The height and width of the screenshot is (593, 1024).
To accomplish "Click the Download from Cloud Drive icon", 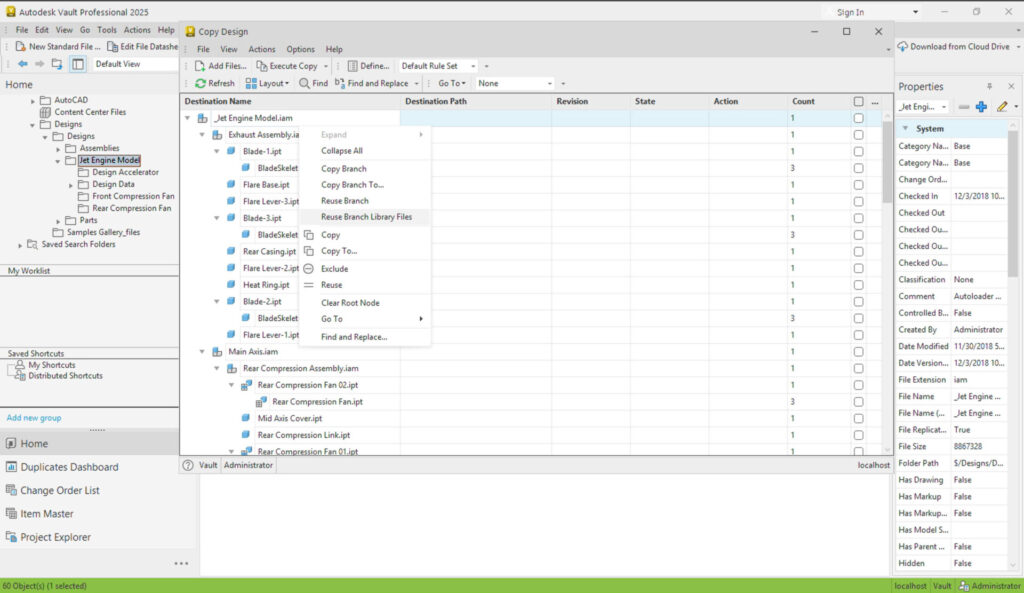I will pyautogui.click(x=902, y=47).
